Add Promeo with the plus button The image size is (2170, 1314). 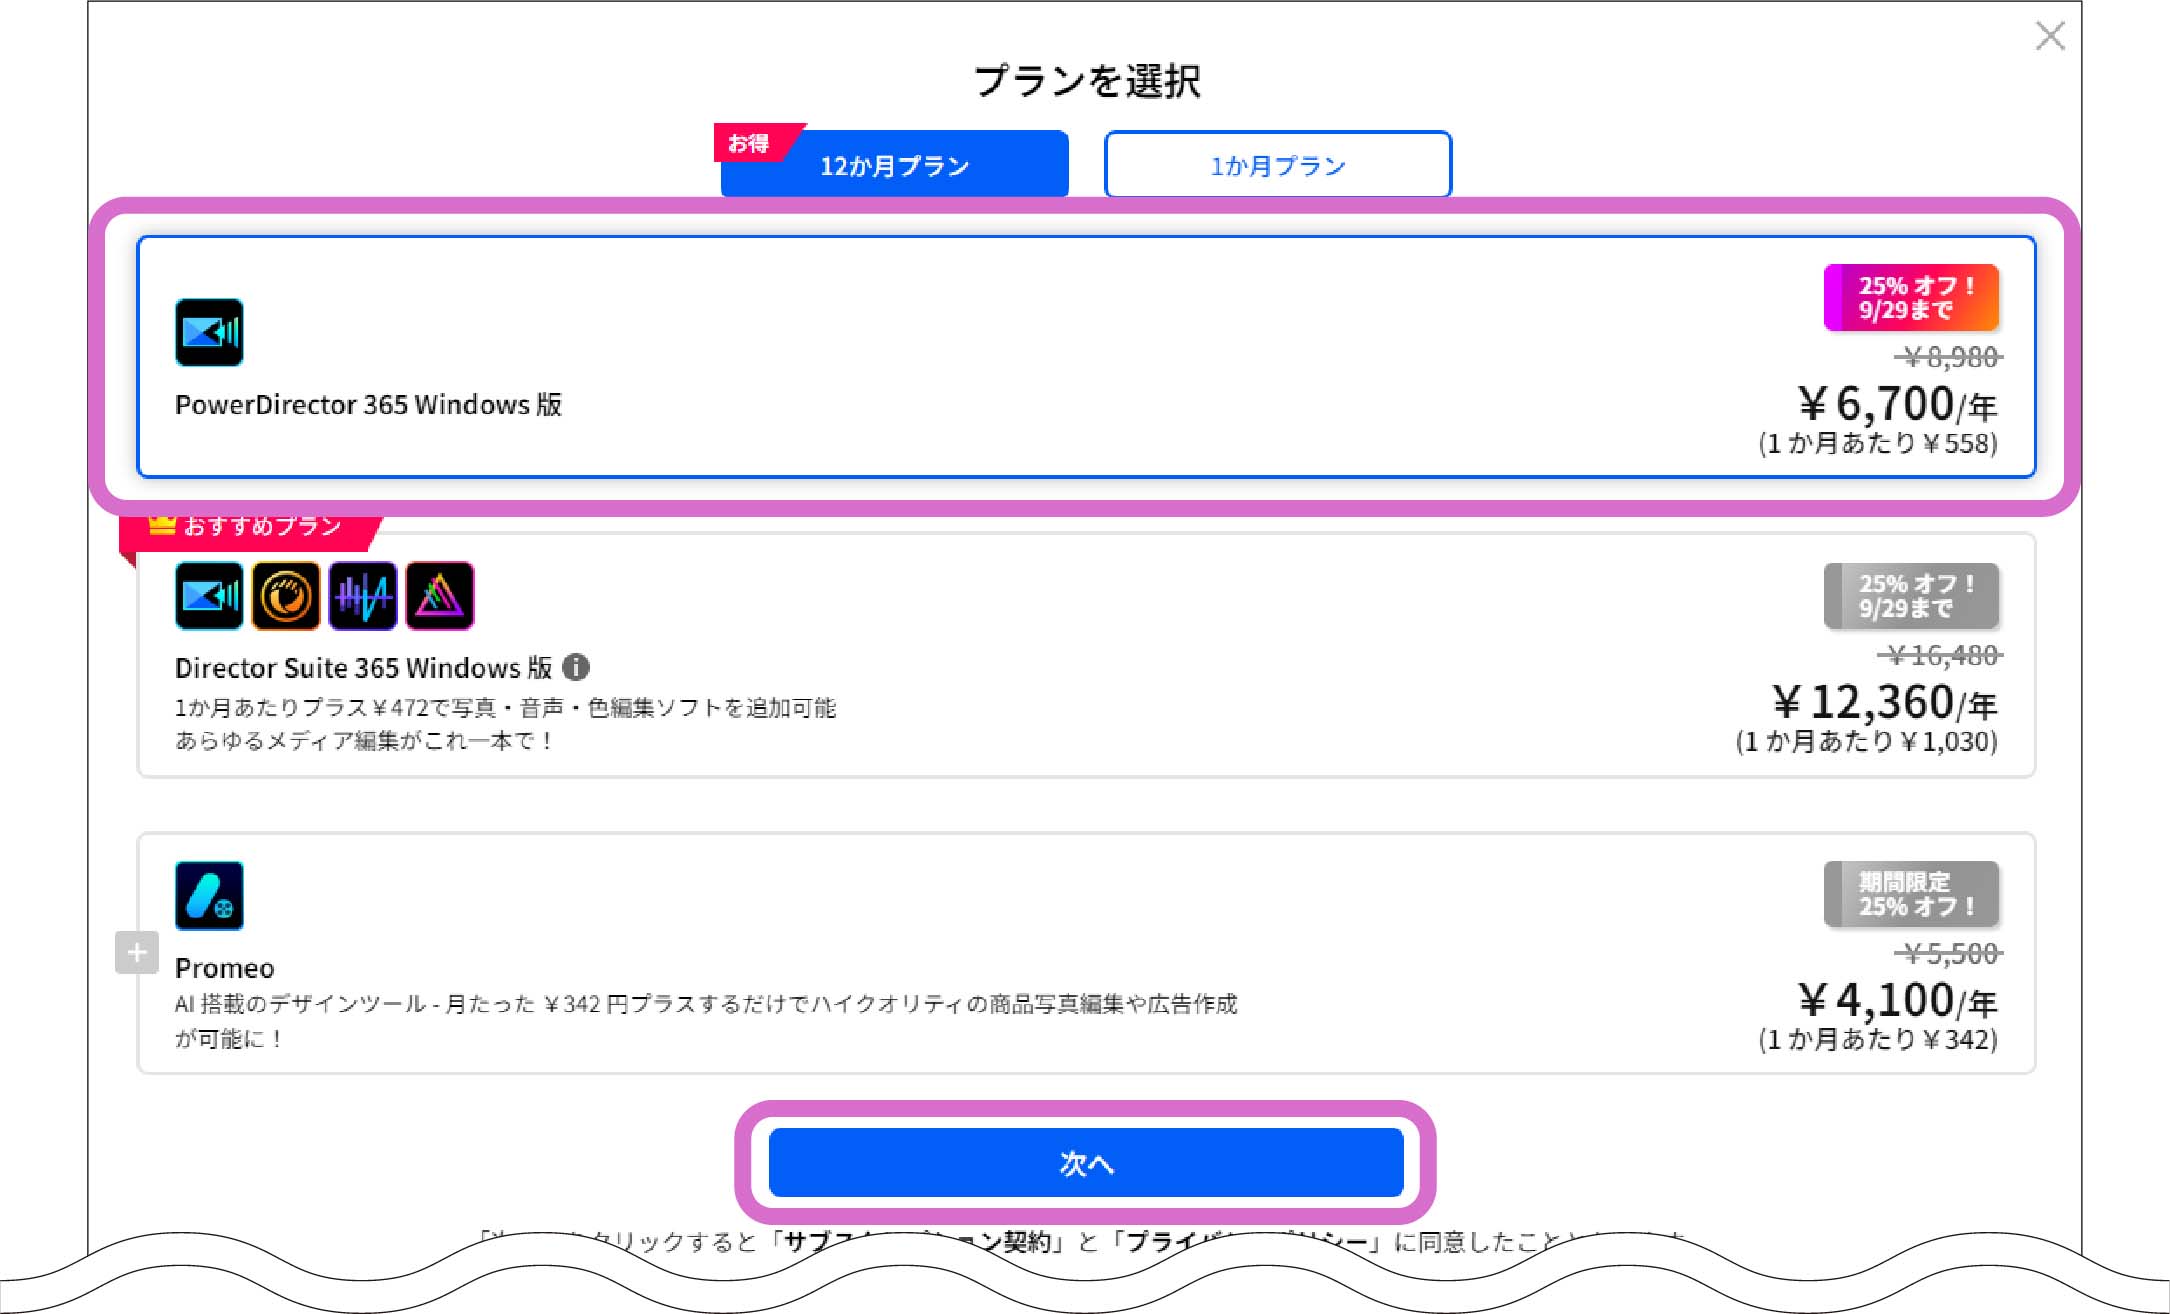[137, 952]
